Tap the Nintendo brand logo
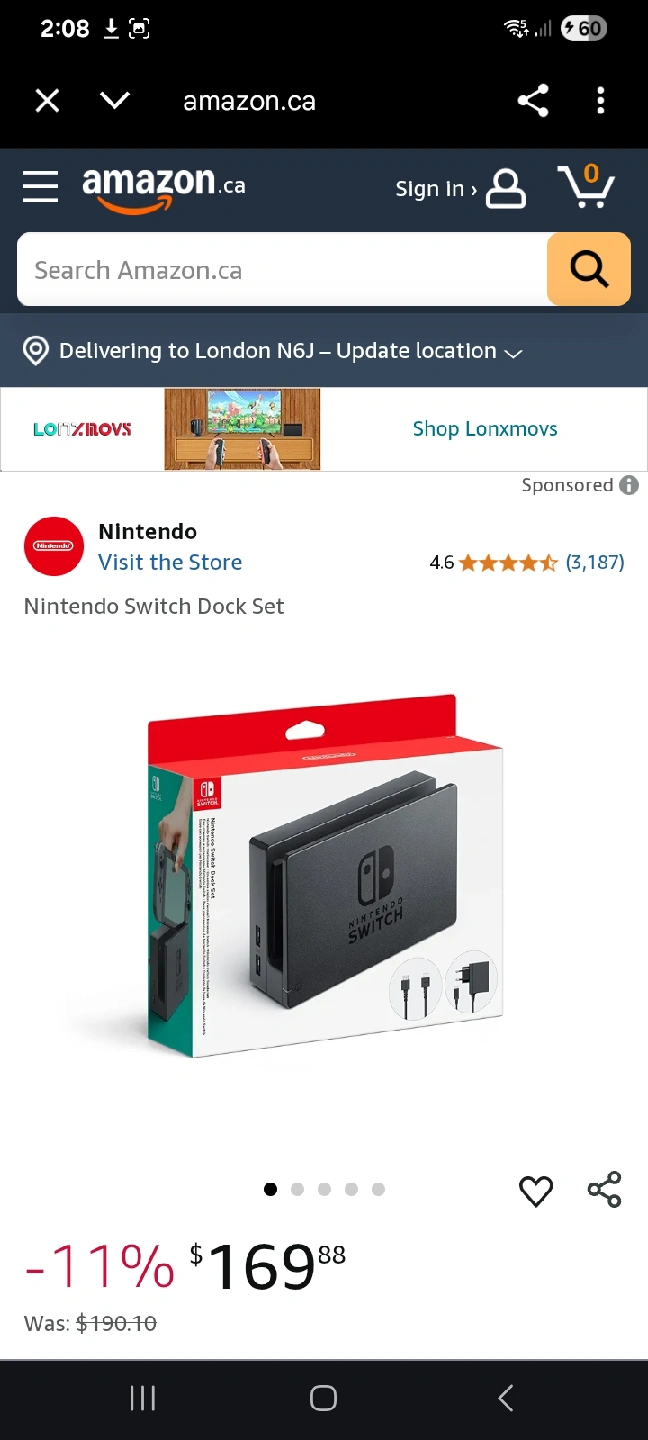648x1440 pixels. point(54,546)
